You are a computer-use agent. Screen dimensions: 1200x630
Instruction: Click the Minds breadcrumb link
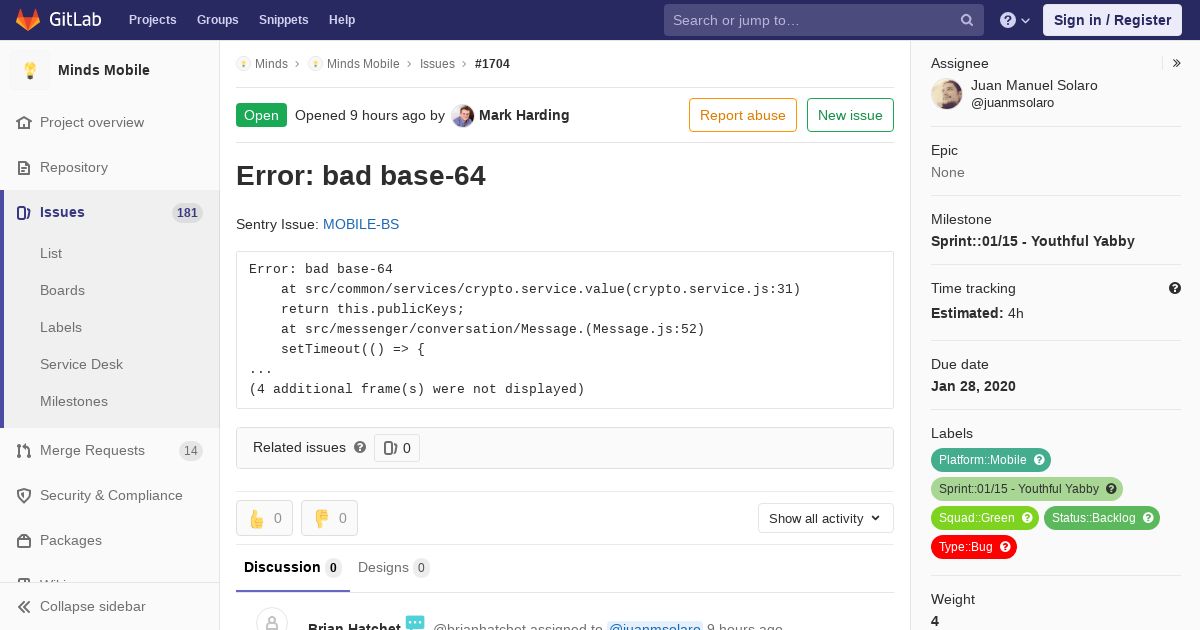[x=271, y=64]
